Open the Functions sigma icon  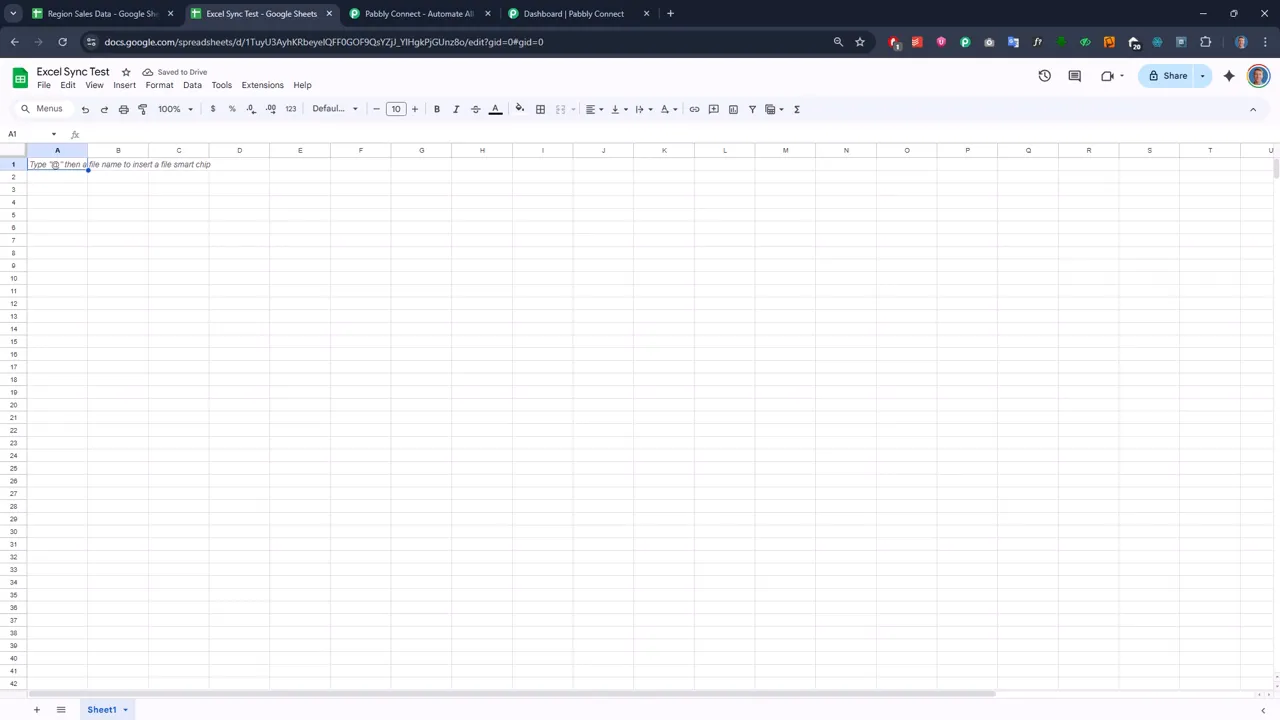tap(796, 109)
